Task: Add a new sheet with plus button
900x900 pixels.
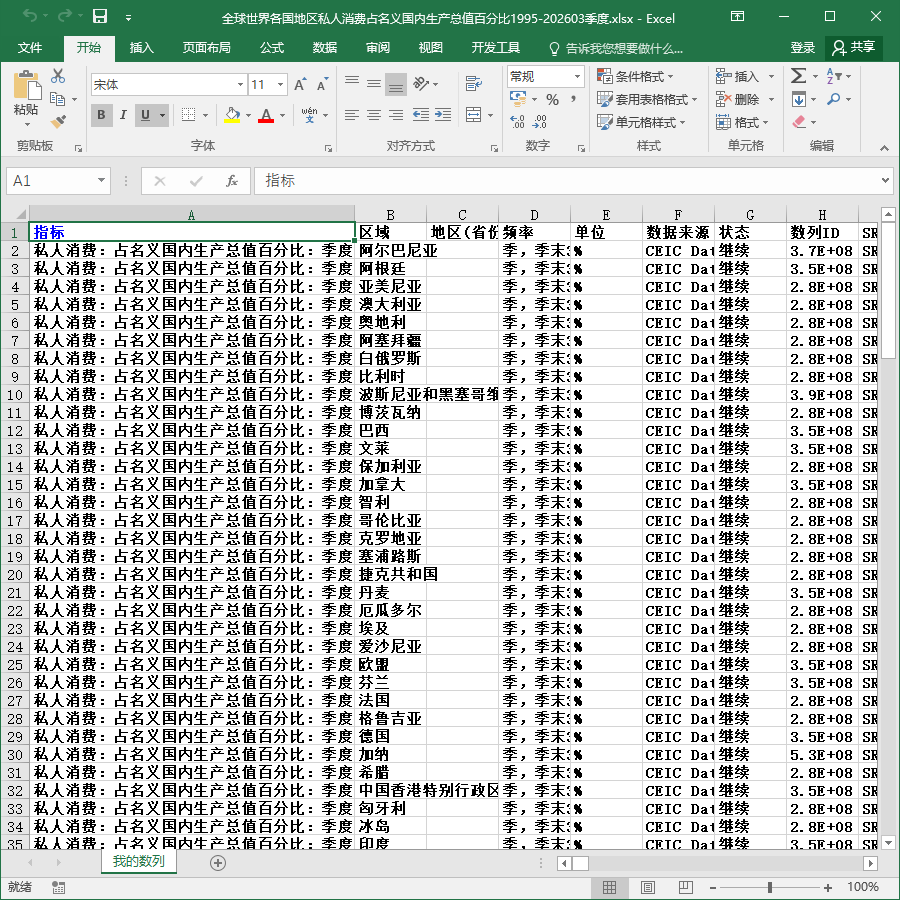Action: (x=218, y=863)
